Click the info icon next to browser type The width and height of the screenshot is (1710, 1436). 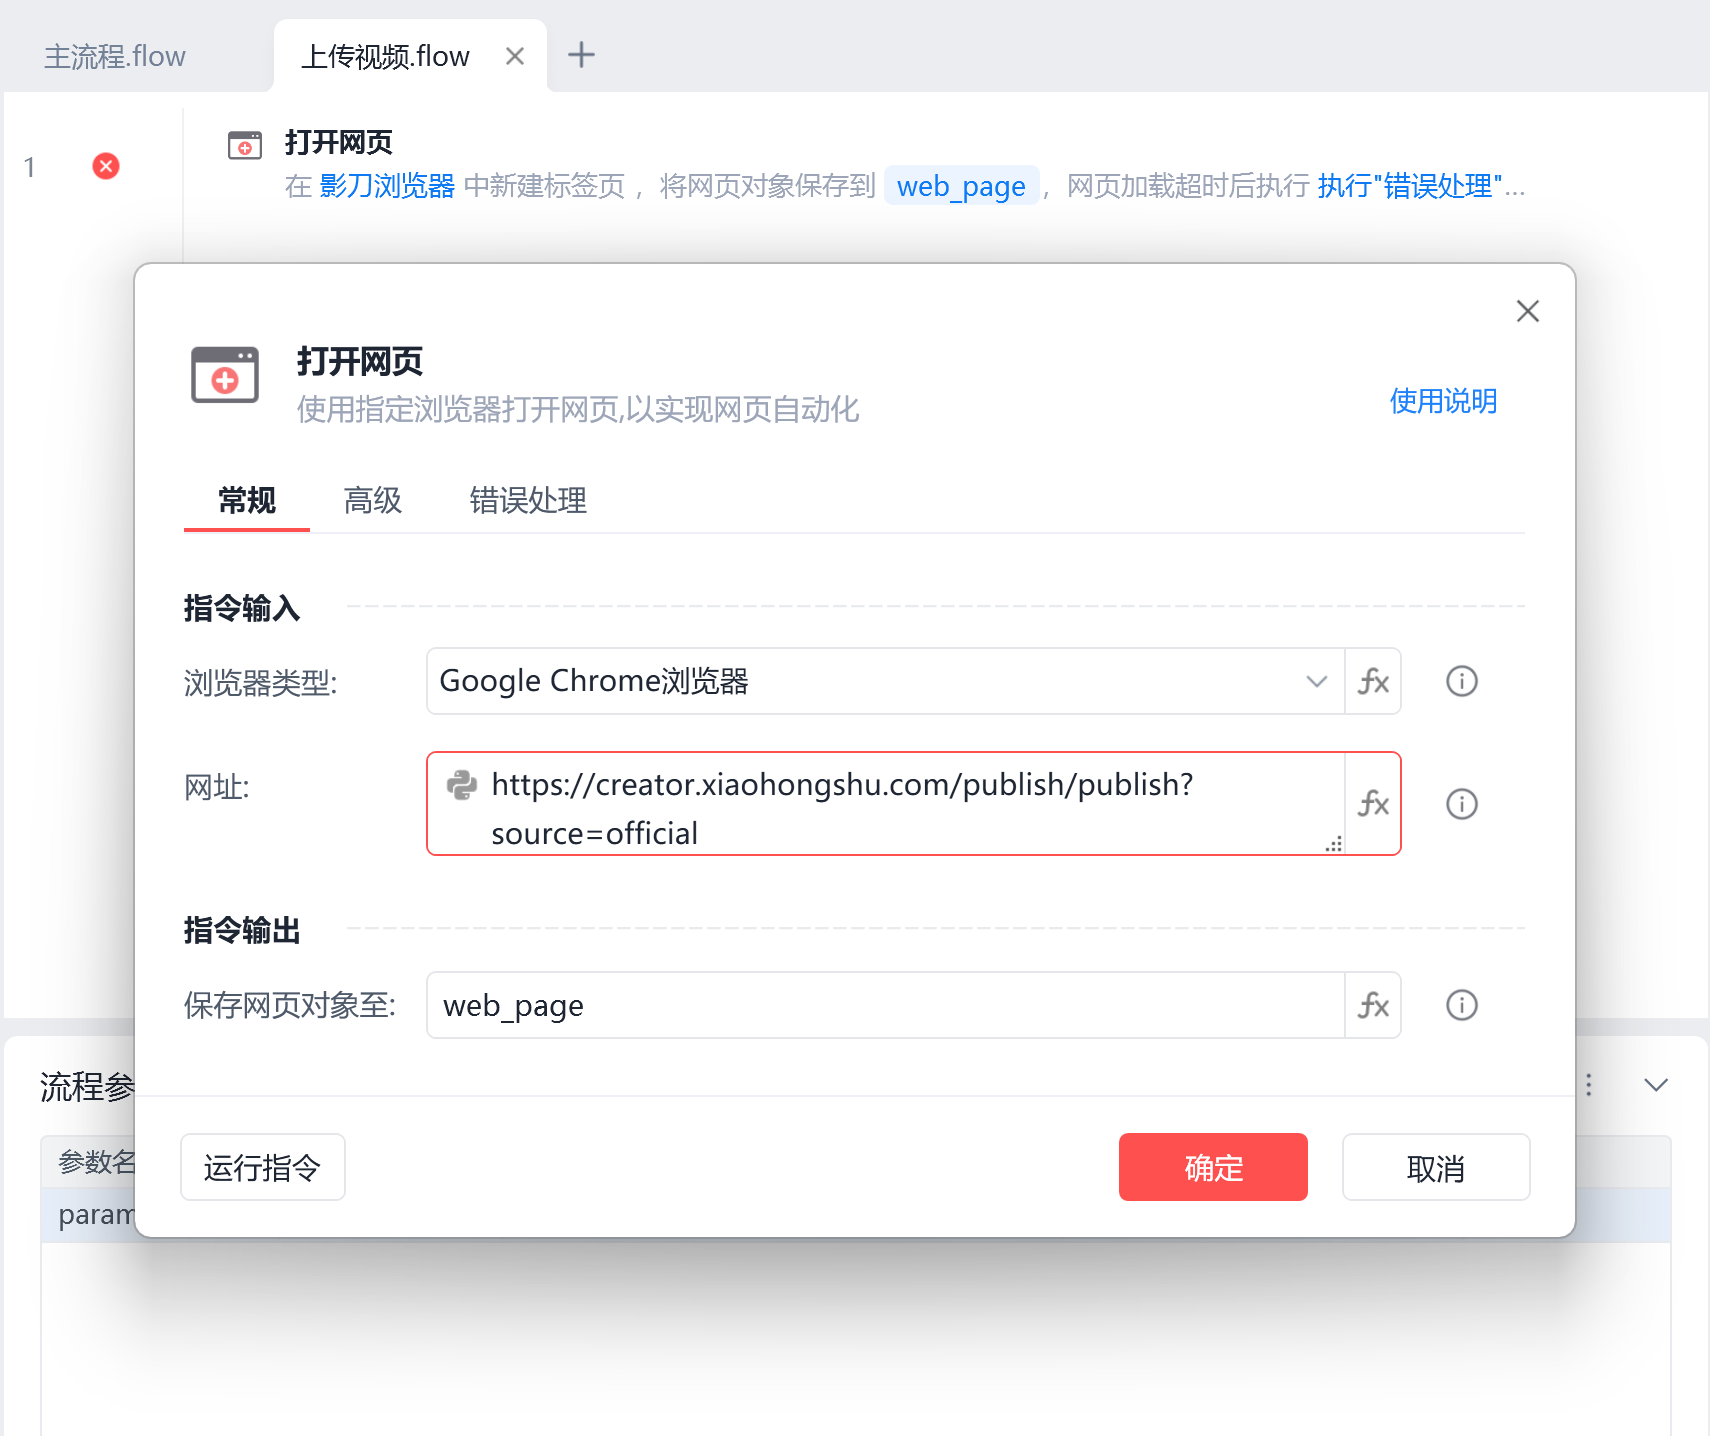[x=1461, y=681]
